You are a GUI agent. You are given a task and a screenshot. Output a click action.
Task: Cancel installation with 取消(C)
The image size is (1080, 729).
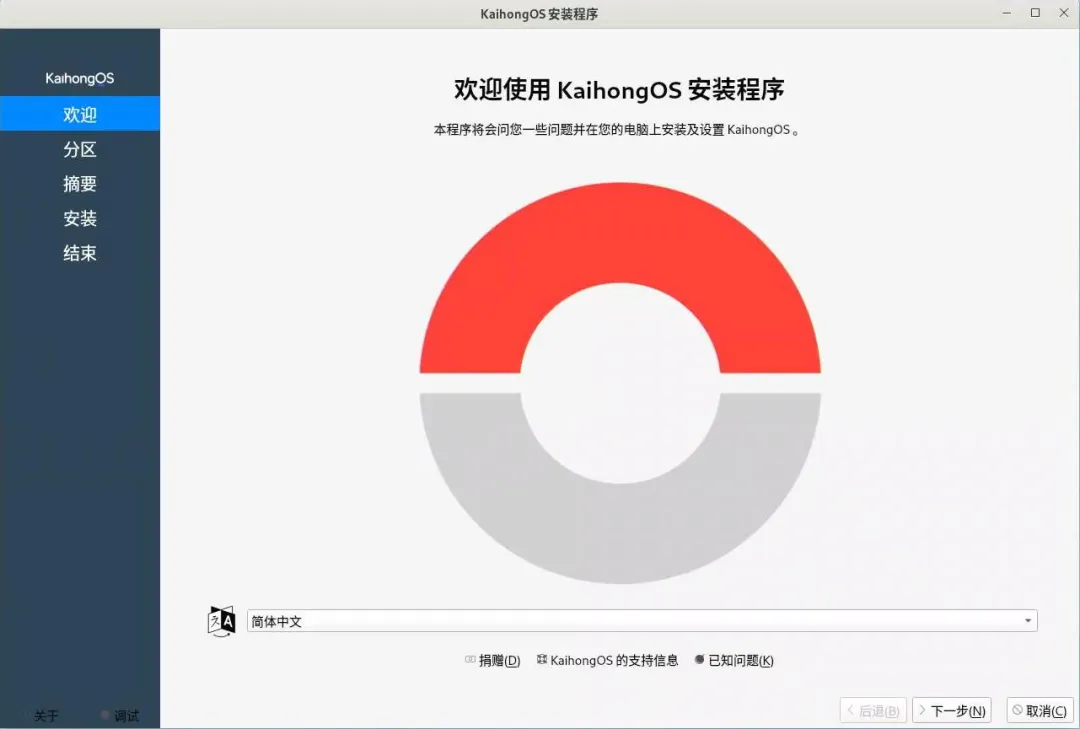pos(1040,710)
